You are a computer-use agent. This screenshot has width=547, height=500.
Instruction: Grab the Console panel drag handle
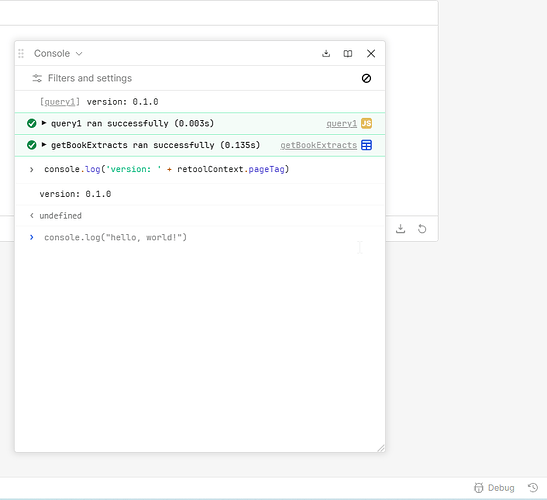click(21, 53)
